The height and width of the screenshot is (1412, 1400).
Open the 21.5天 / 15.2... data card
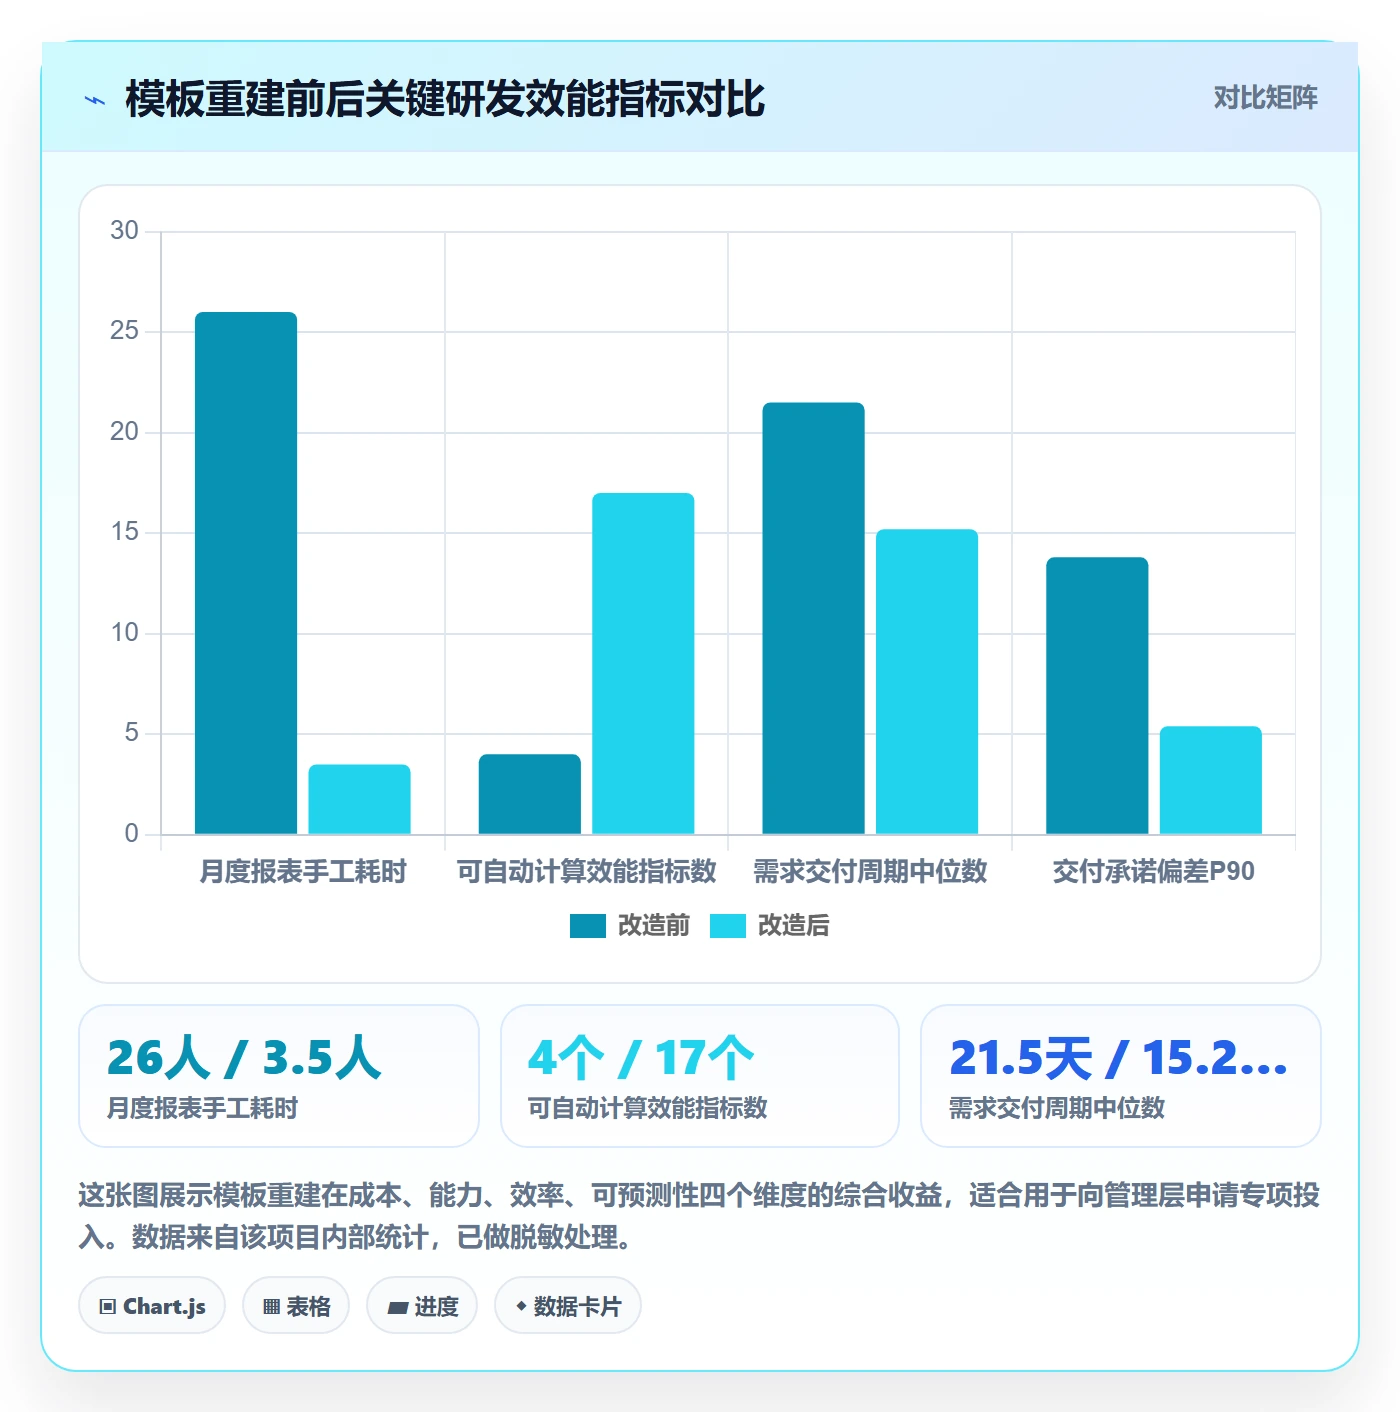(1121, 1076)
